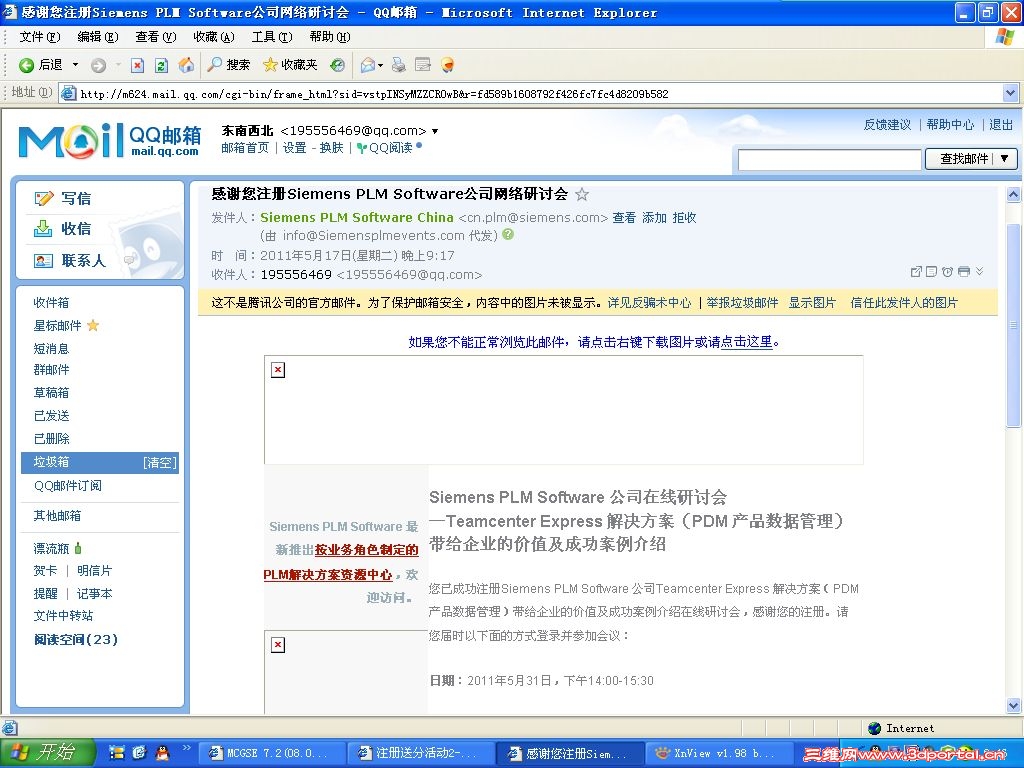Open the Forward history dropdown arrow

118,65
